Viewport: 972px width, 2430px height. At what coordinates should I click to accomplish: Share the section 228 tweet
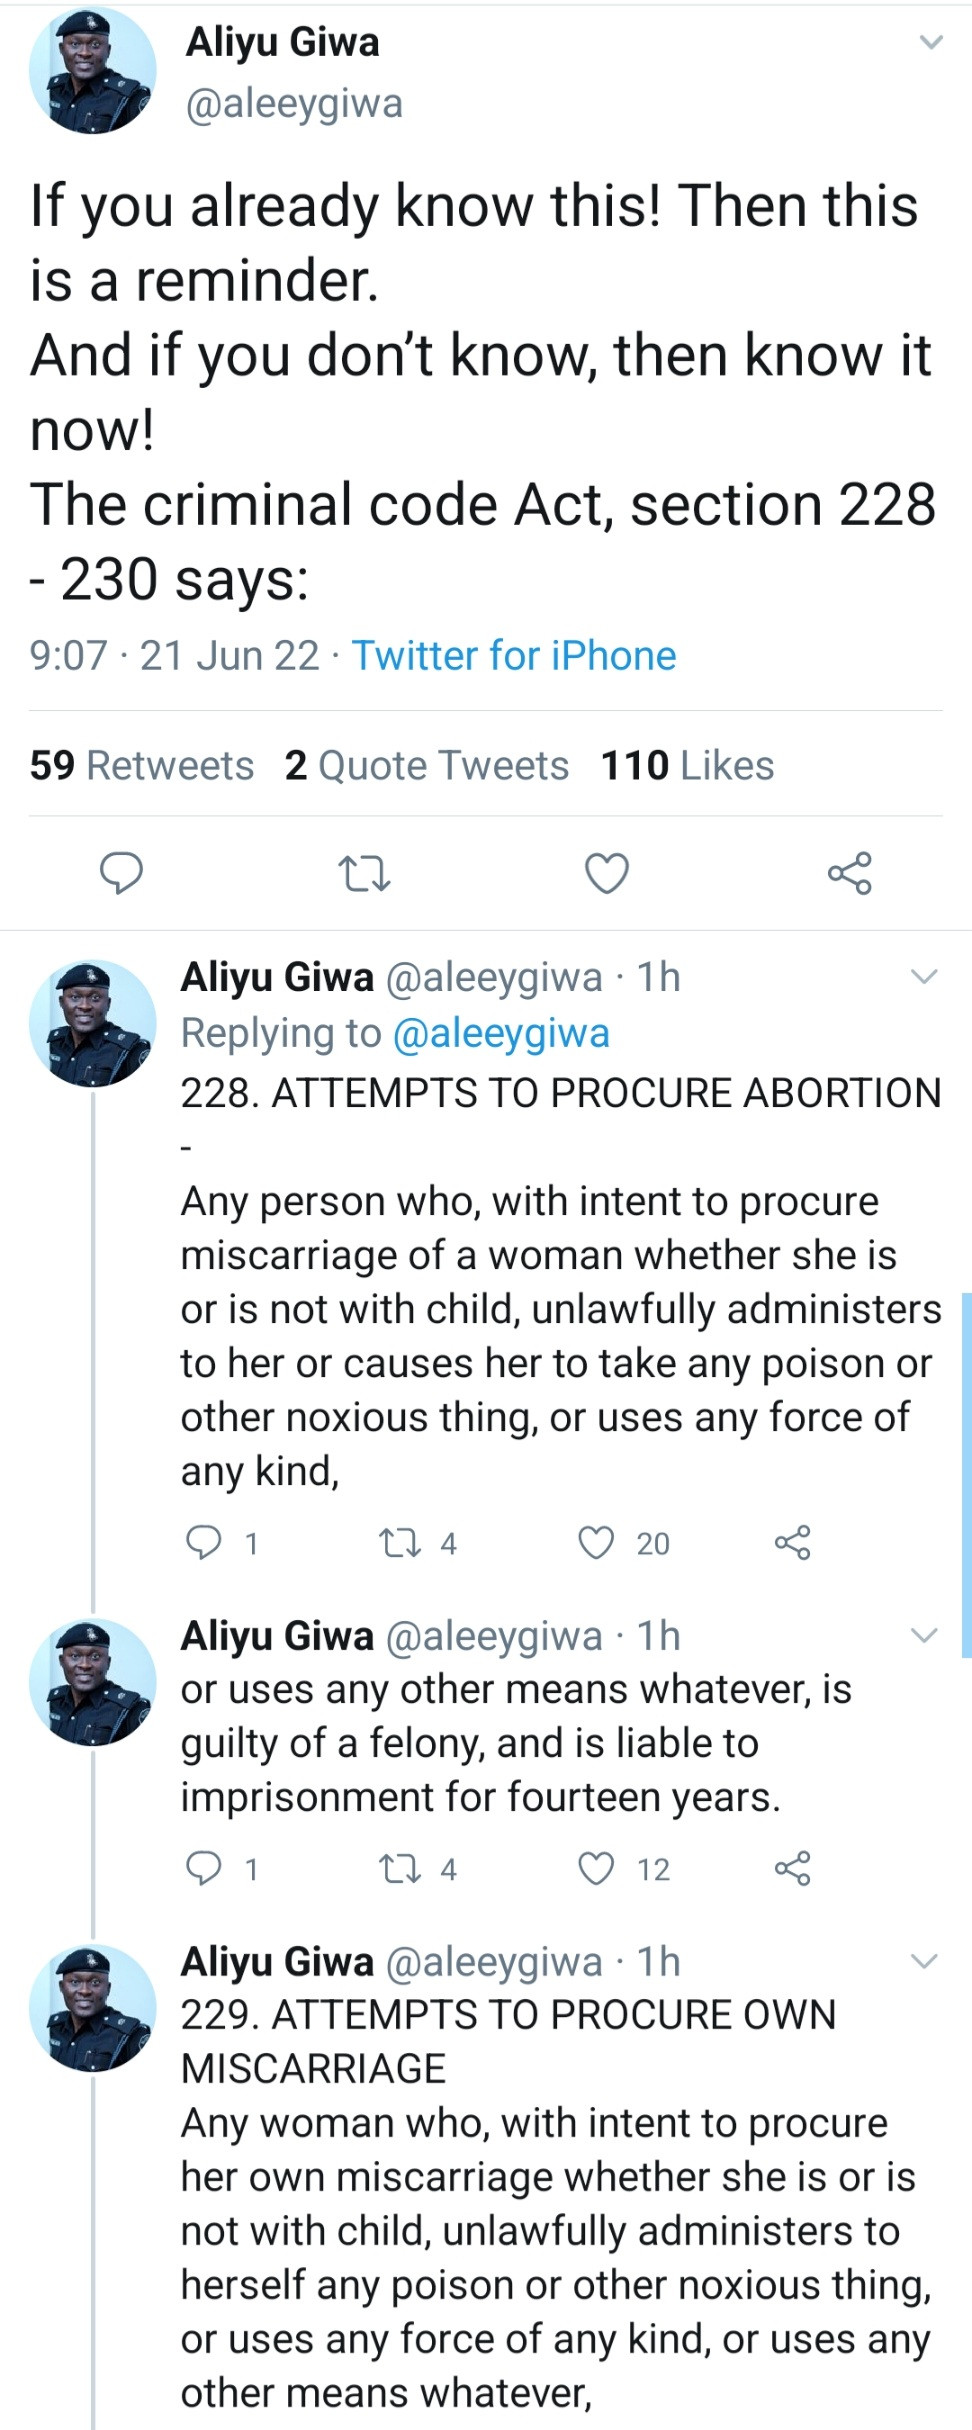[x=793, y=1543]
